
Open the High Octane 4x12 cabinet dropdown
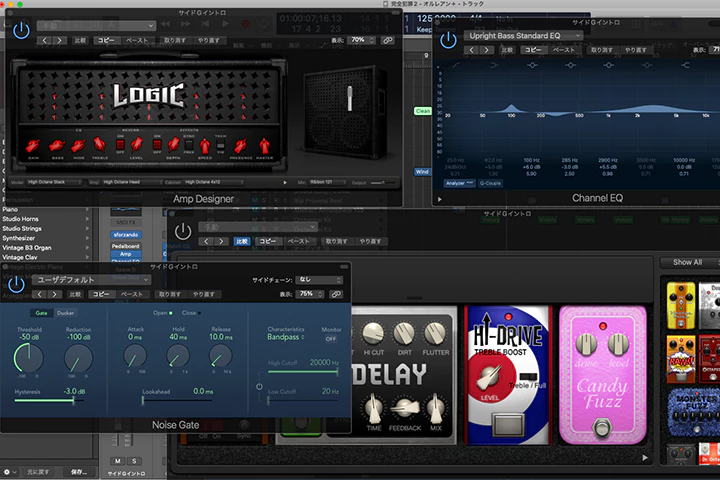(213, 182)
